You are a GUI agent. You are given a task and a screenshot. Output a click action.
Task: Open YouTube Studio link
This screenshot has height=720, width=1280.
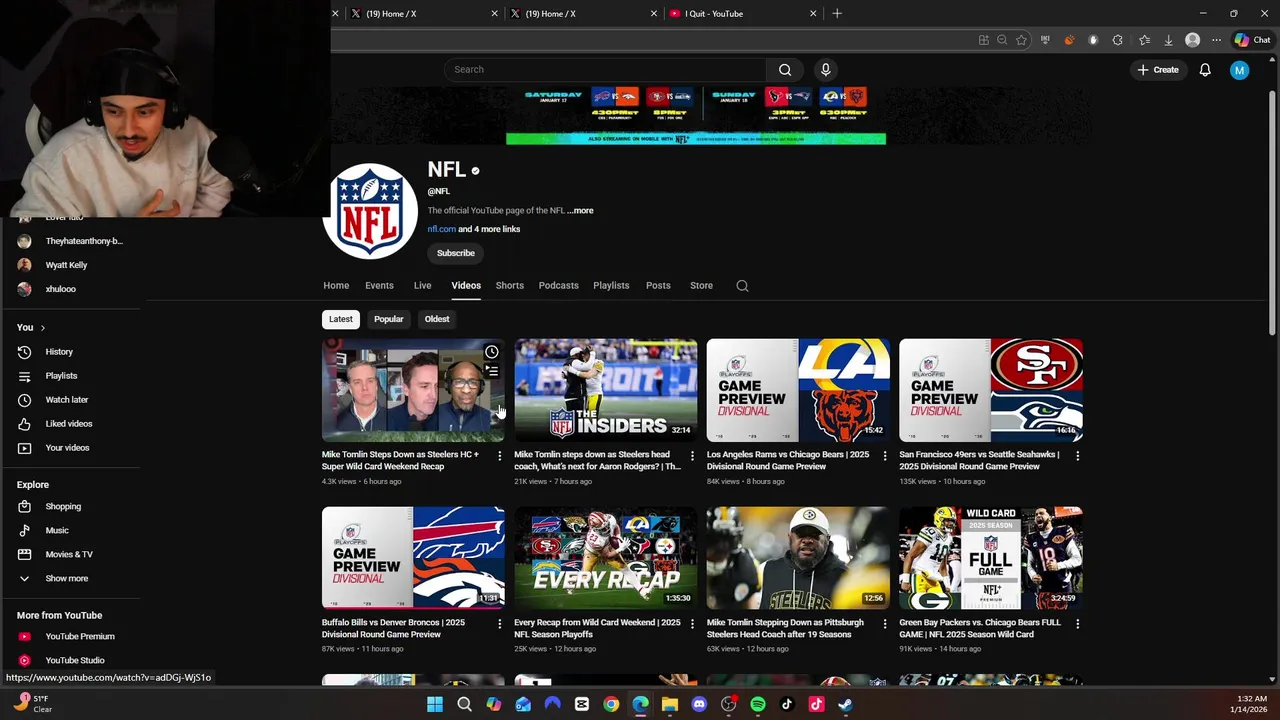click(74, 661)
